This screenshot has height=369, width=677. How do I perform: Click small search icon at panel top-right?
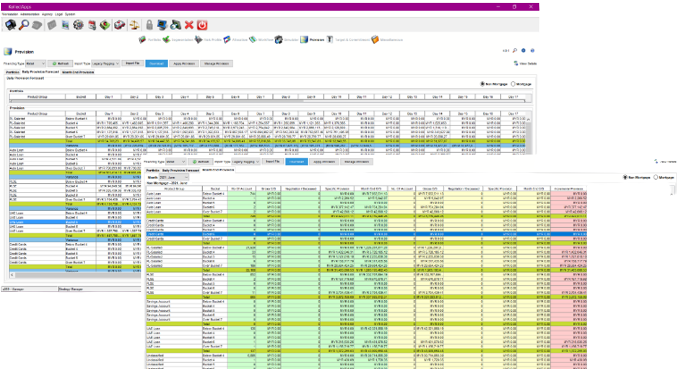(515, 50)
